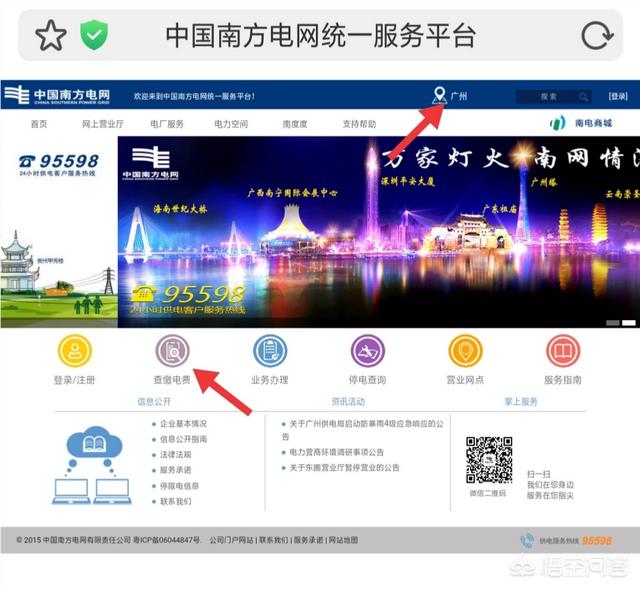Open the 南电商城 logo link
The width and height of the screenshot is (640, 589).
[581, 122]
